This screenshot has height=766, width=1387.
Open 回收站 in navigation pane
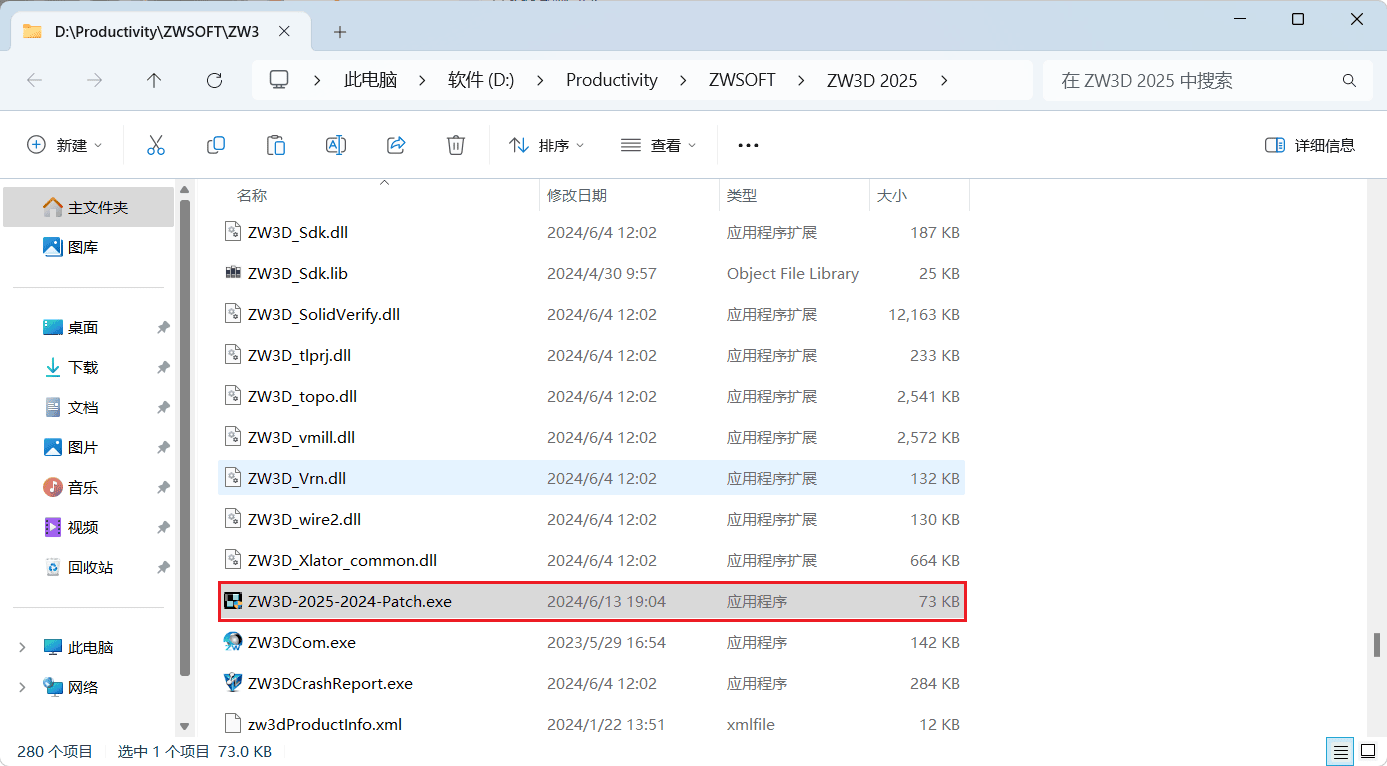click(88, 567)
